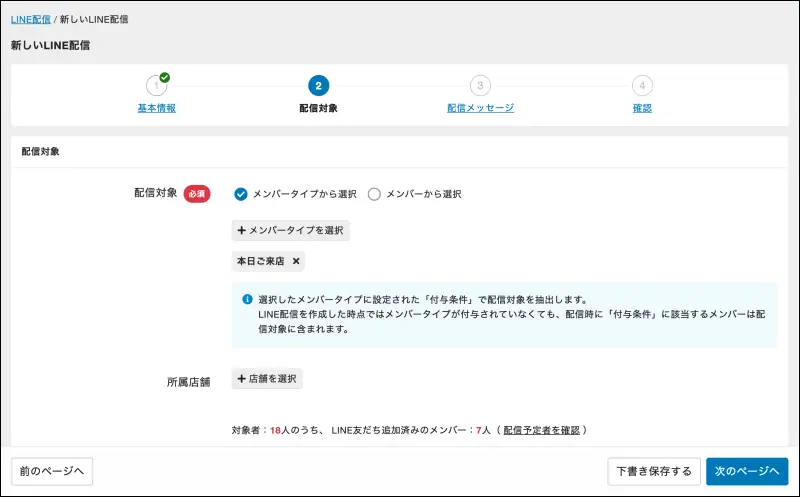
Task: Click the 本日ご来店 tag label
Action: coord(261,261)
